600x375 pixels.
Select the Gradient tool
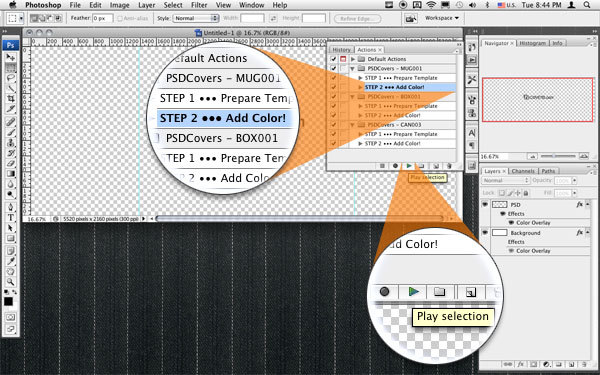point(10,174)
